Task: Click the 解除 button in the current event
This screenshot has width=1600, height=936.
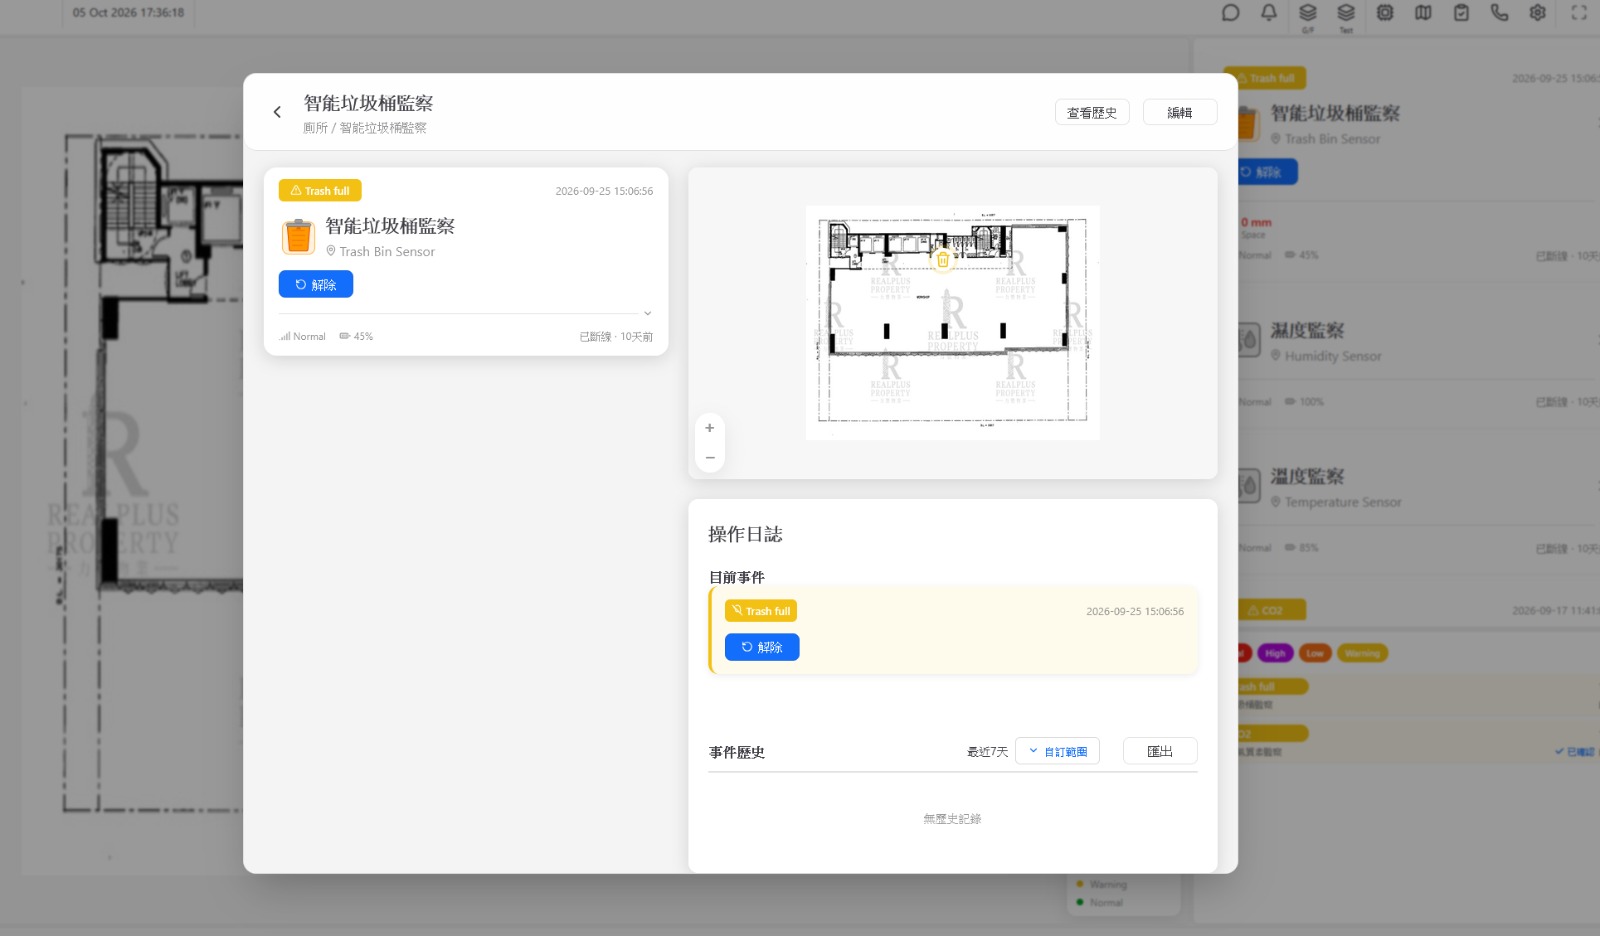Action: click(x=762, y=647)
